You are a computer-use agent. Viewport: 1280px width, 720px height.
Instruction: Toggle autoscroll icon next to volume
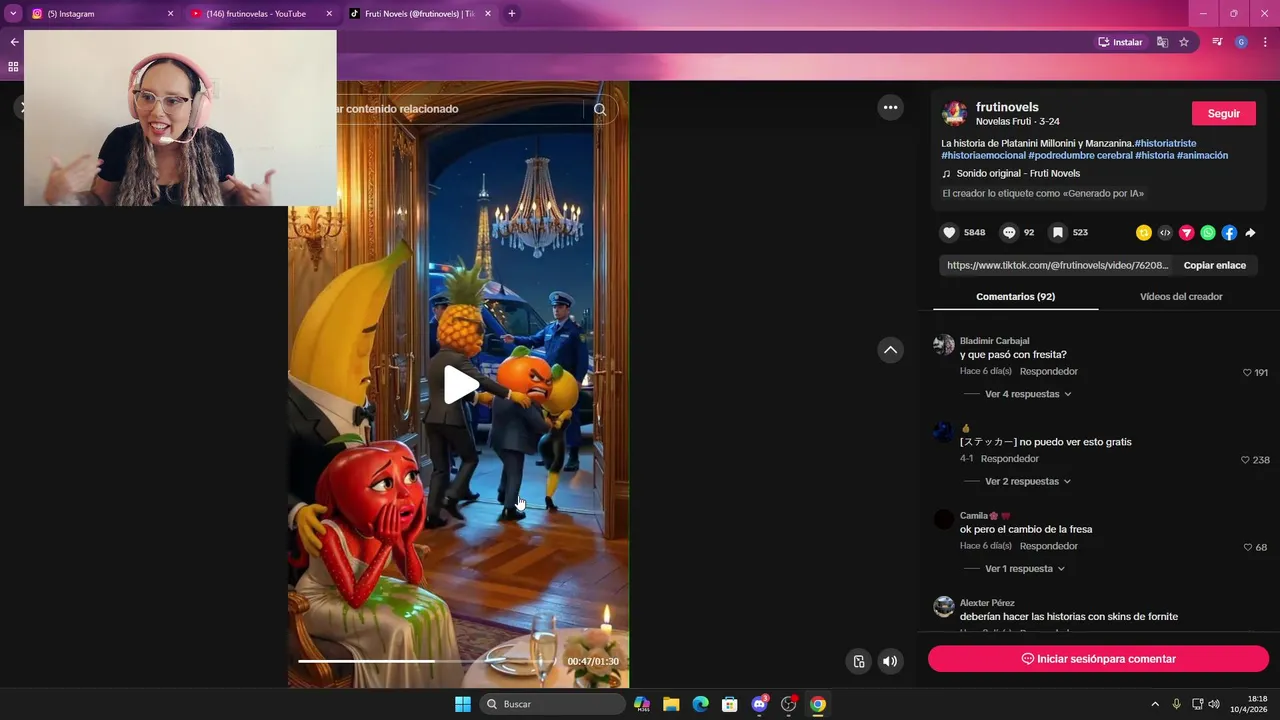click(x=858, y=661)
